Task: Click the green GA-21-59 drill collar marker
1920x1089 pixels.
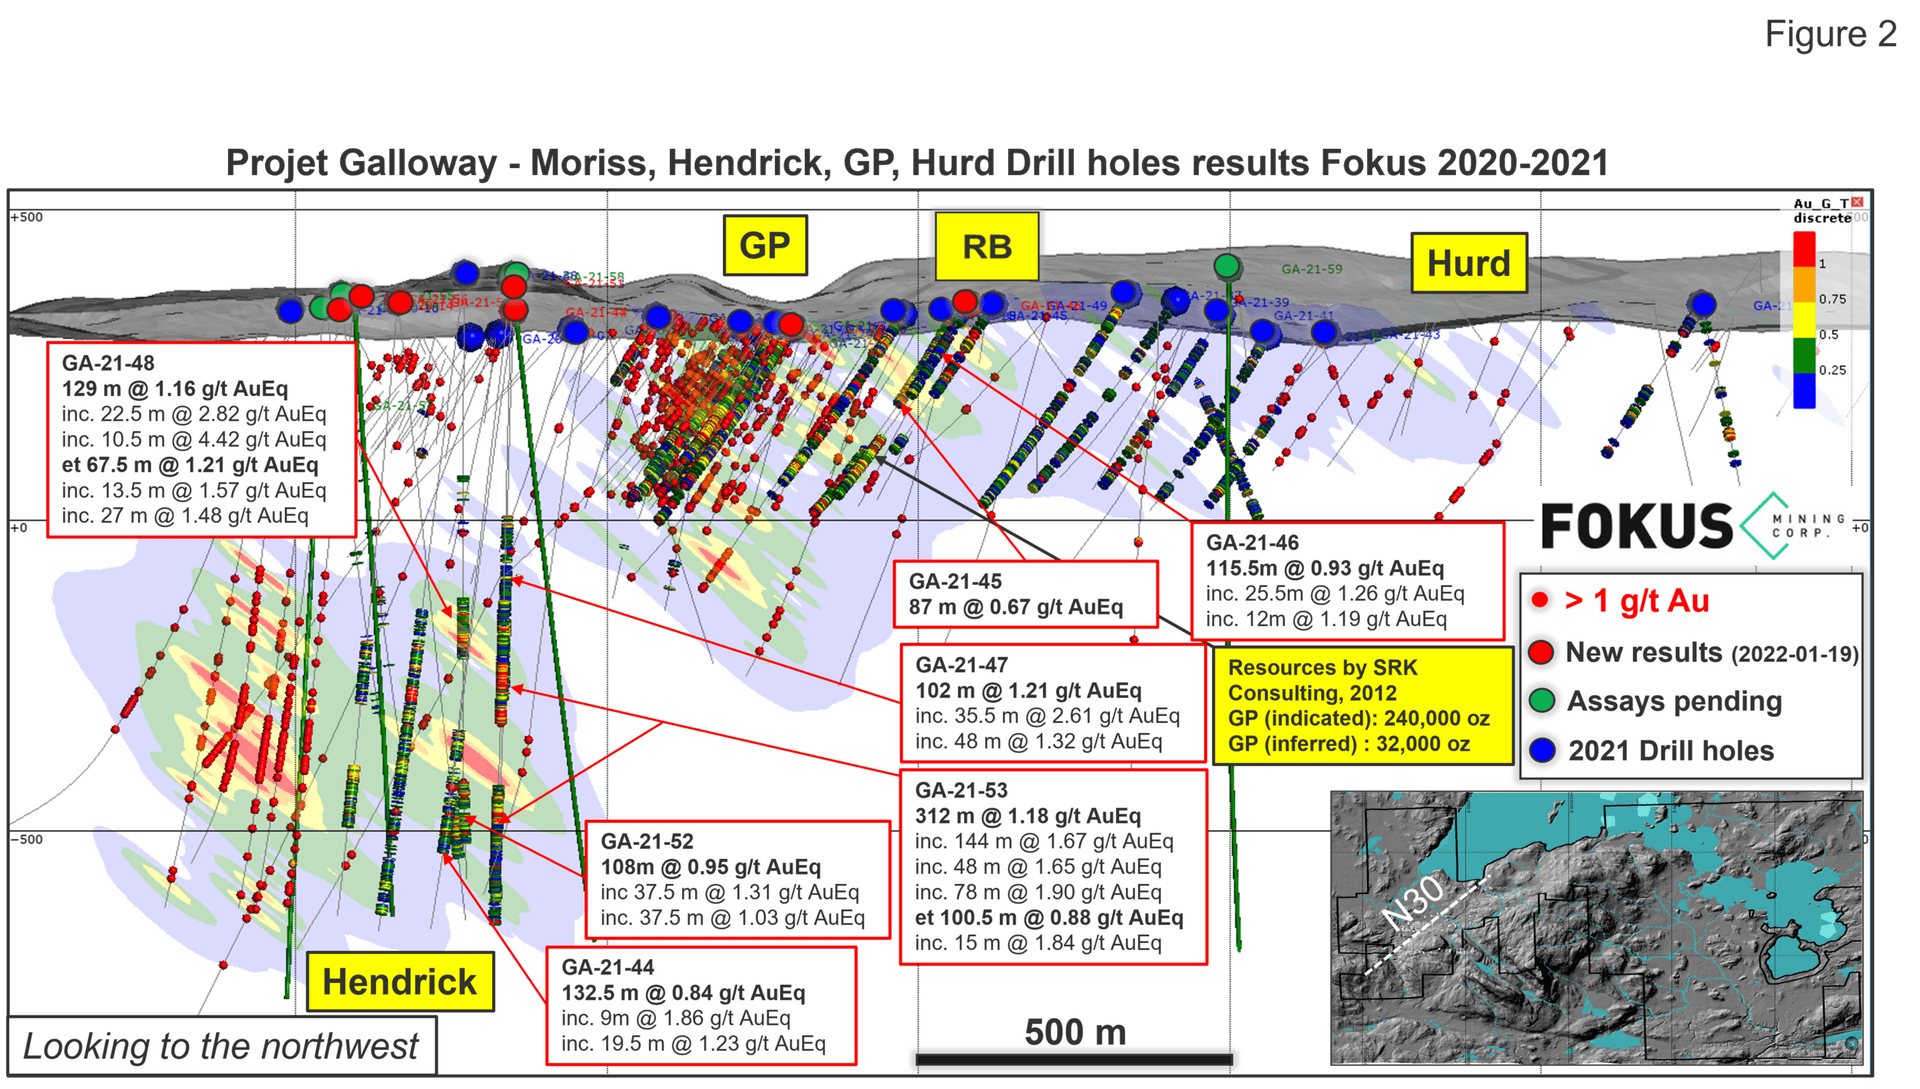Action: 1227,266
